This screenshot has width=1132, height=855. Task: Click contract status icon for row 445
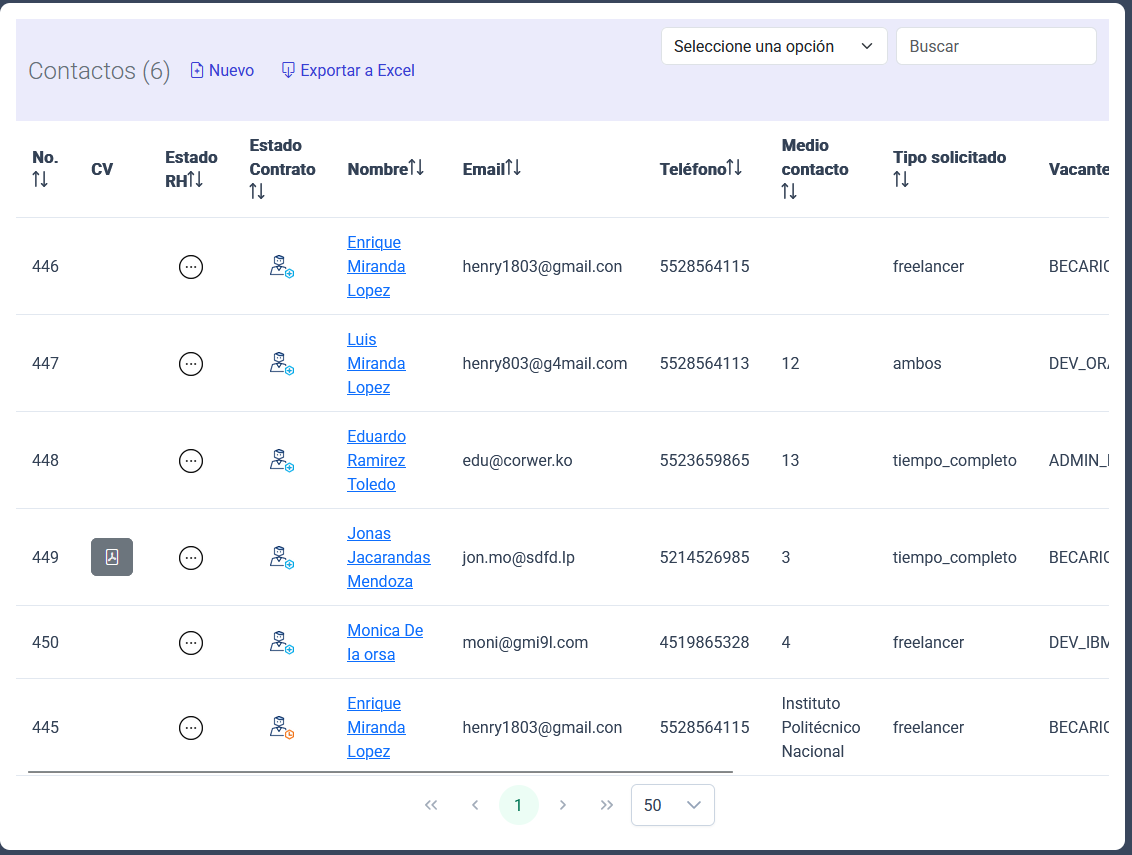click(x=281, y=728)
